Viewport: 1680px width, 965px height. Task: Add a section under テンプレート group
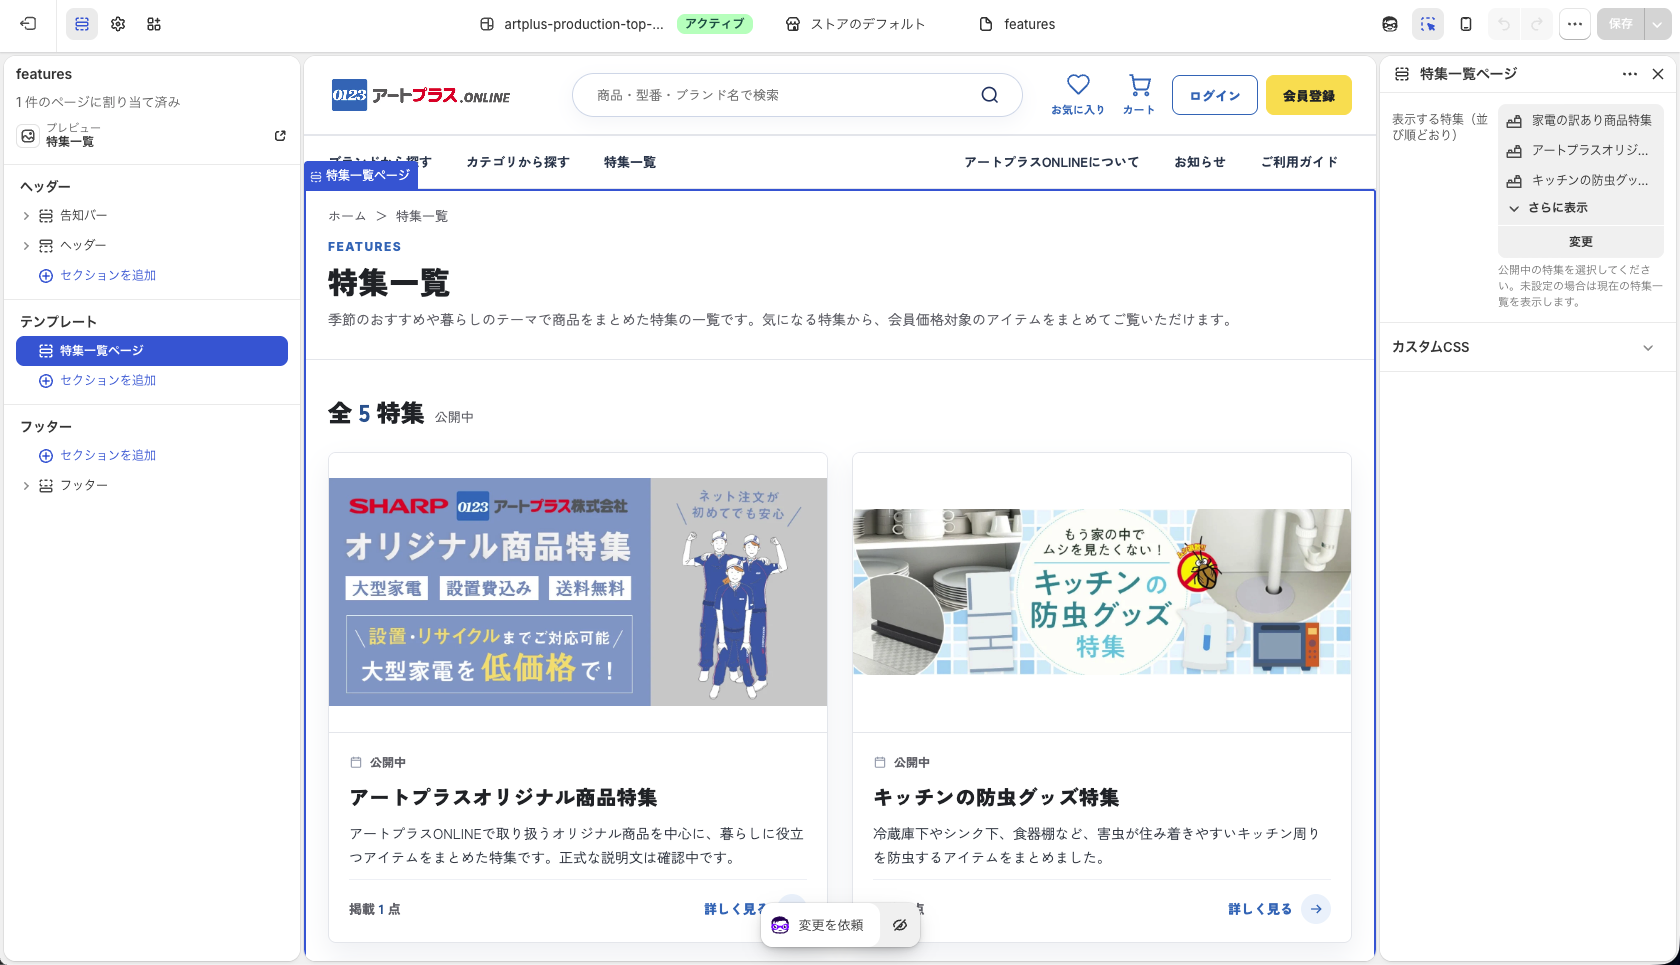click(x=98, y=380)
